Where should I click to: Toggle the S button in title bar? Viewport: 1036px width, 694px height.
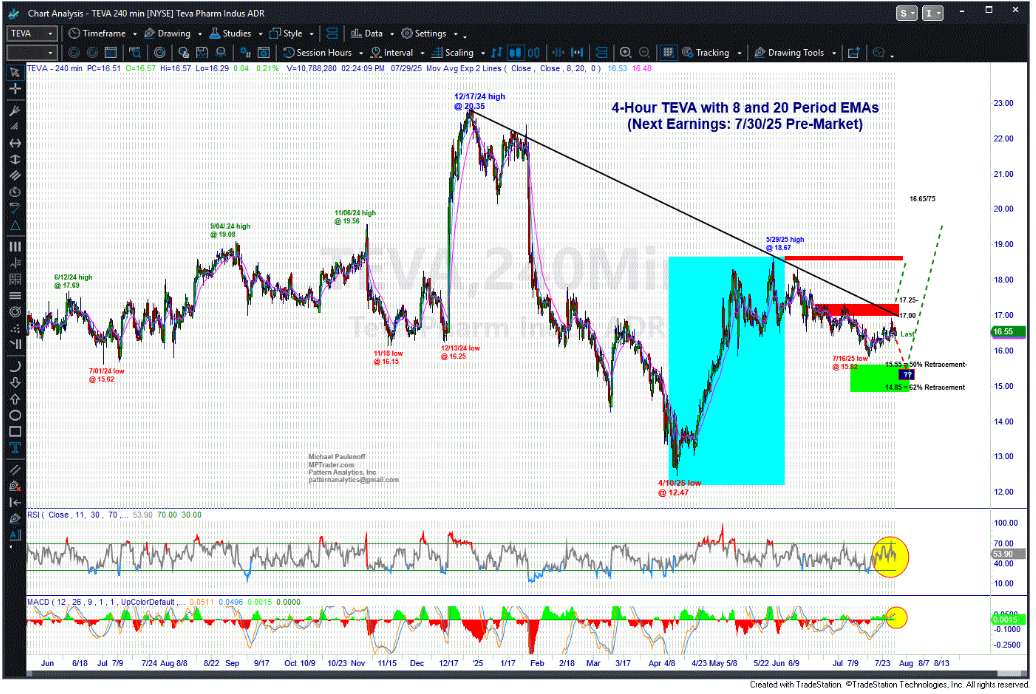pyautogui.click(x=906, y=13)
